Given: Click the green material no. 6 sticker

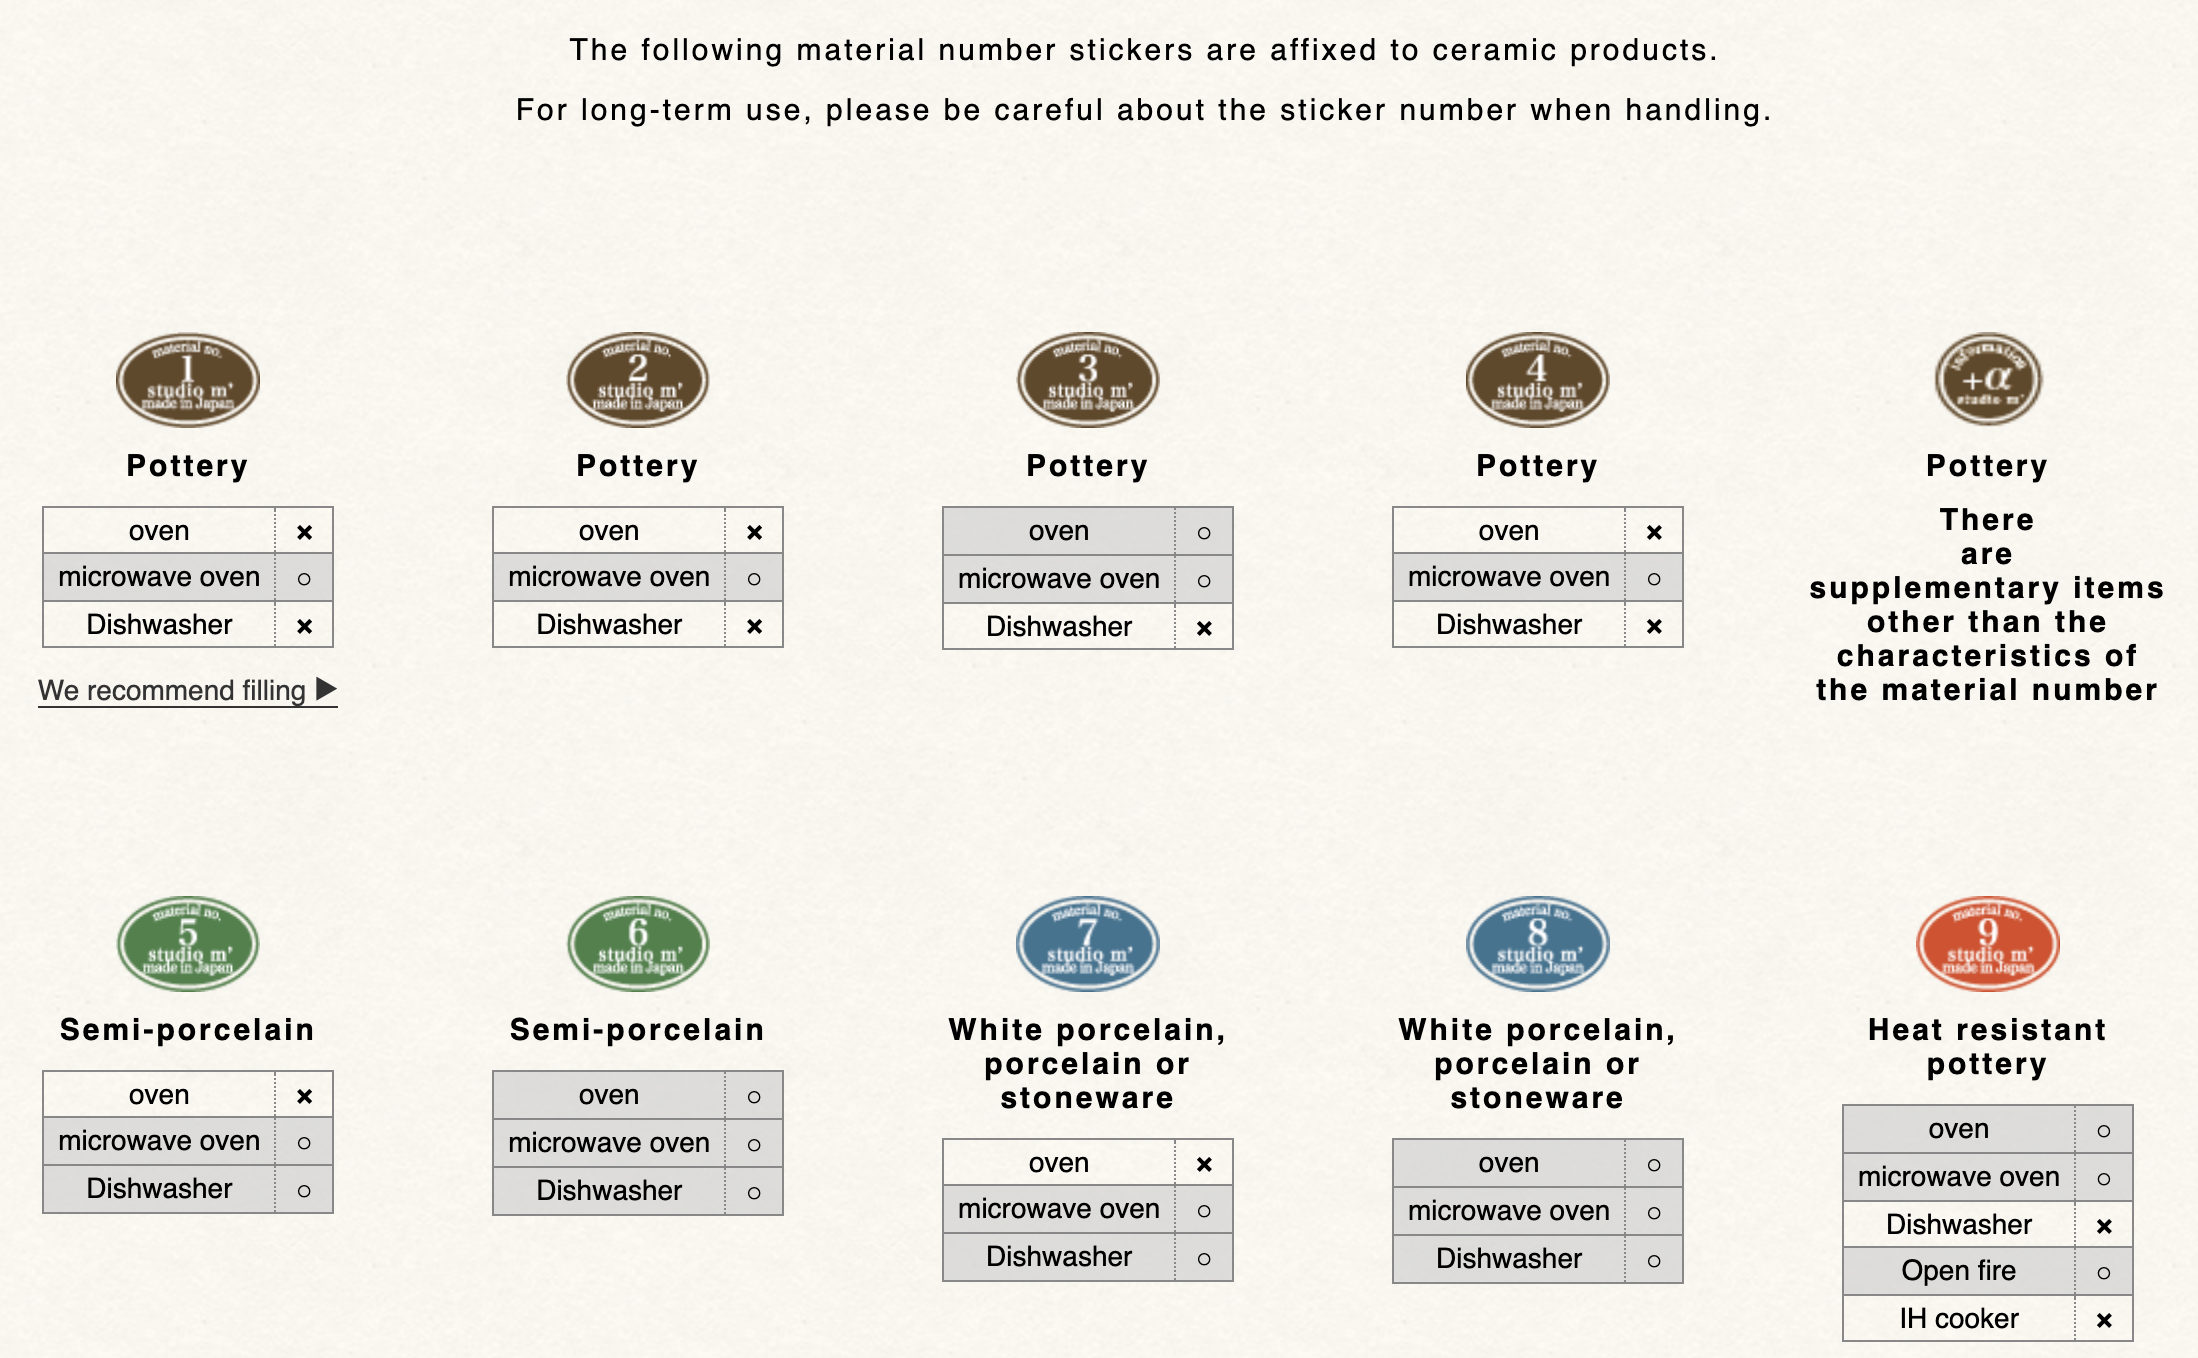Looking at the screenshot, I should point(638,943).
